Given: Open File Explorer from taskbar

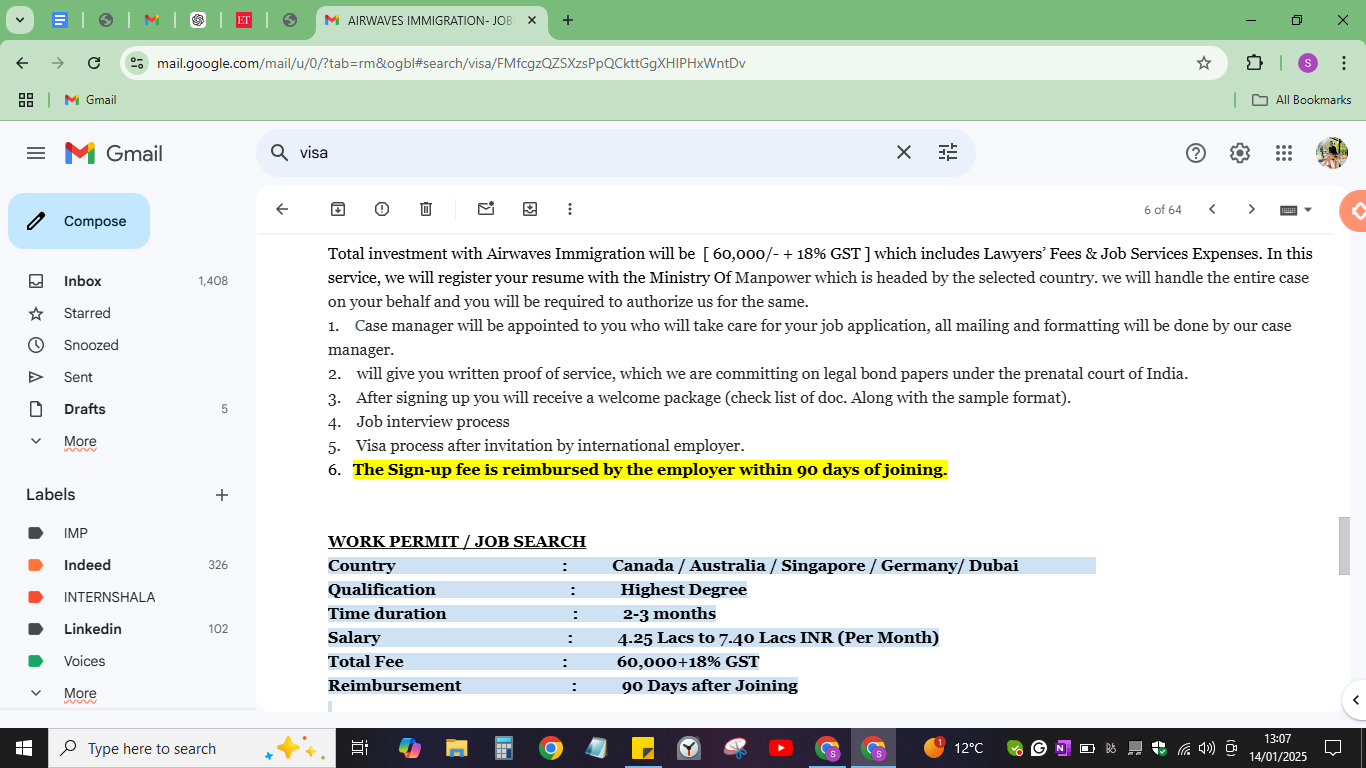Looking at the screenshot, I should 456,748.
